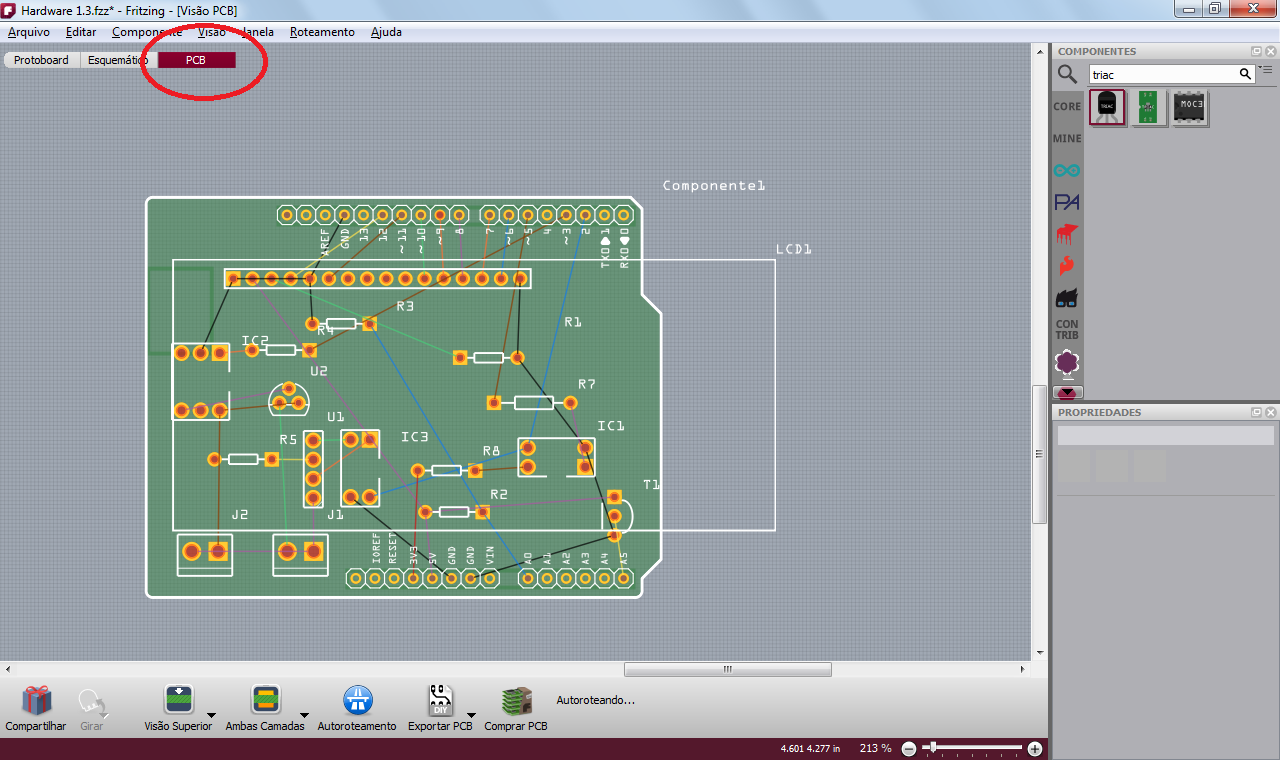
Task: Click the vertical canvas scrollbar thumb
Action: tap(1040, 454)
